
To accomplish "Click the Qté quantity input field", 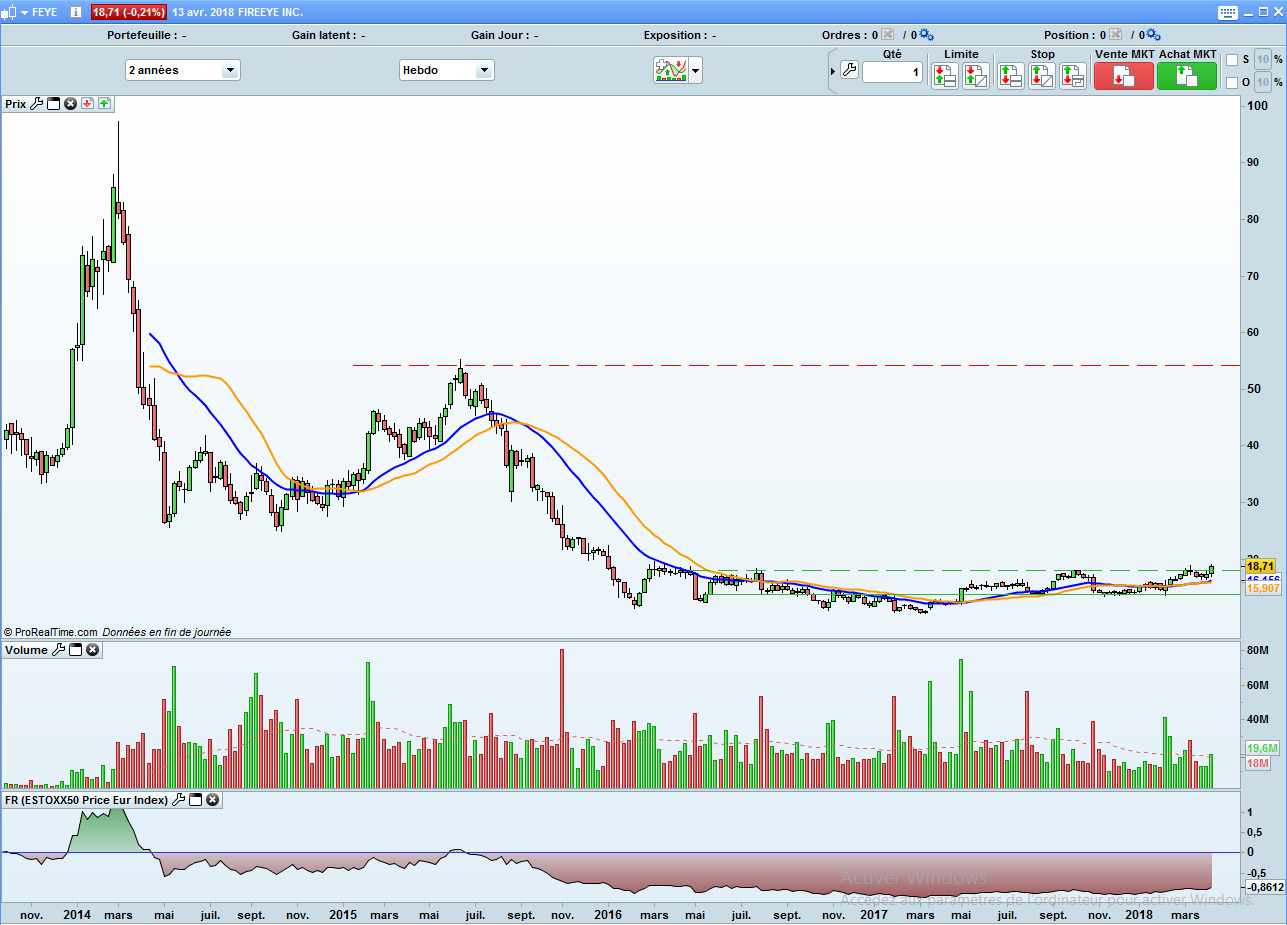I will (x=892, y=72).
